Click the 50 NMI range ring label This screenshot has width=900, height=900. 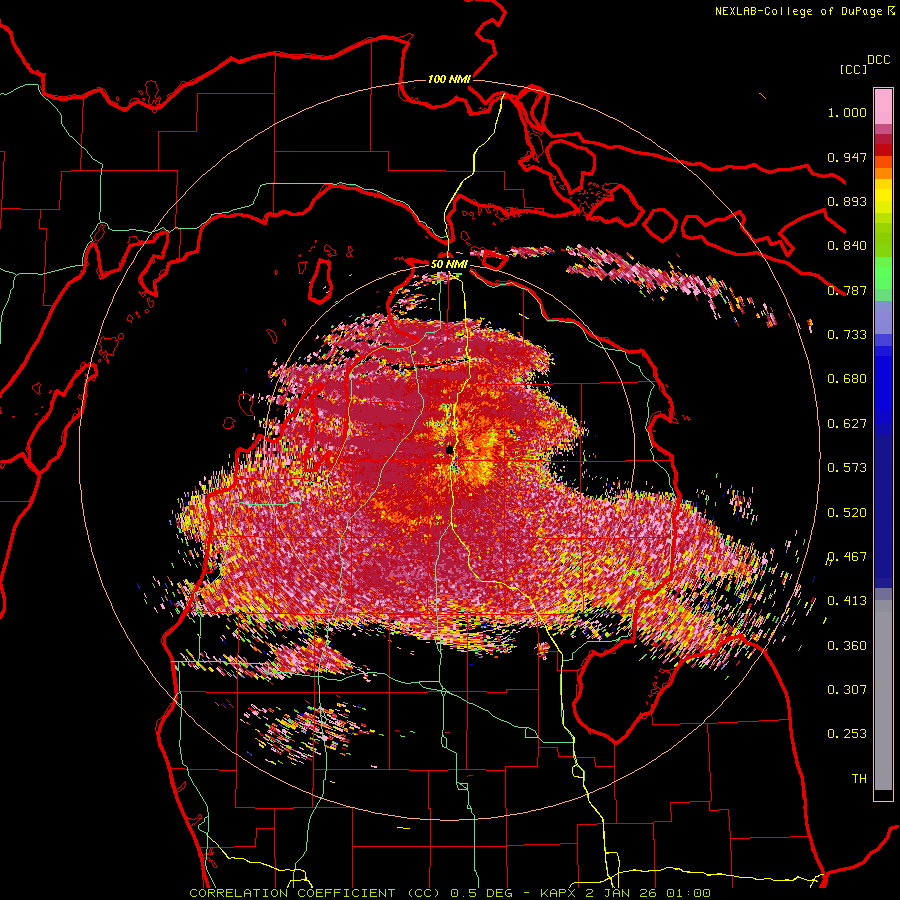click(x=449, y=264)
